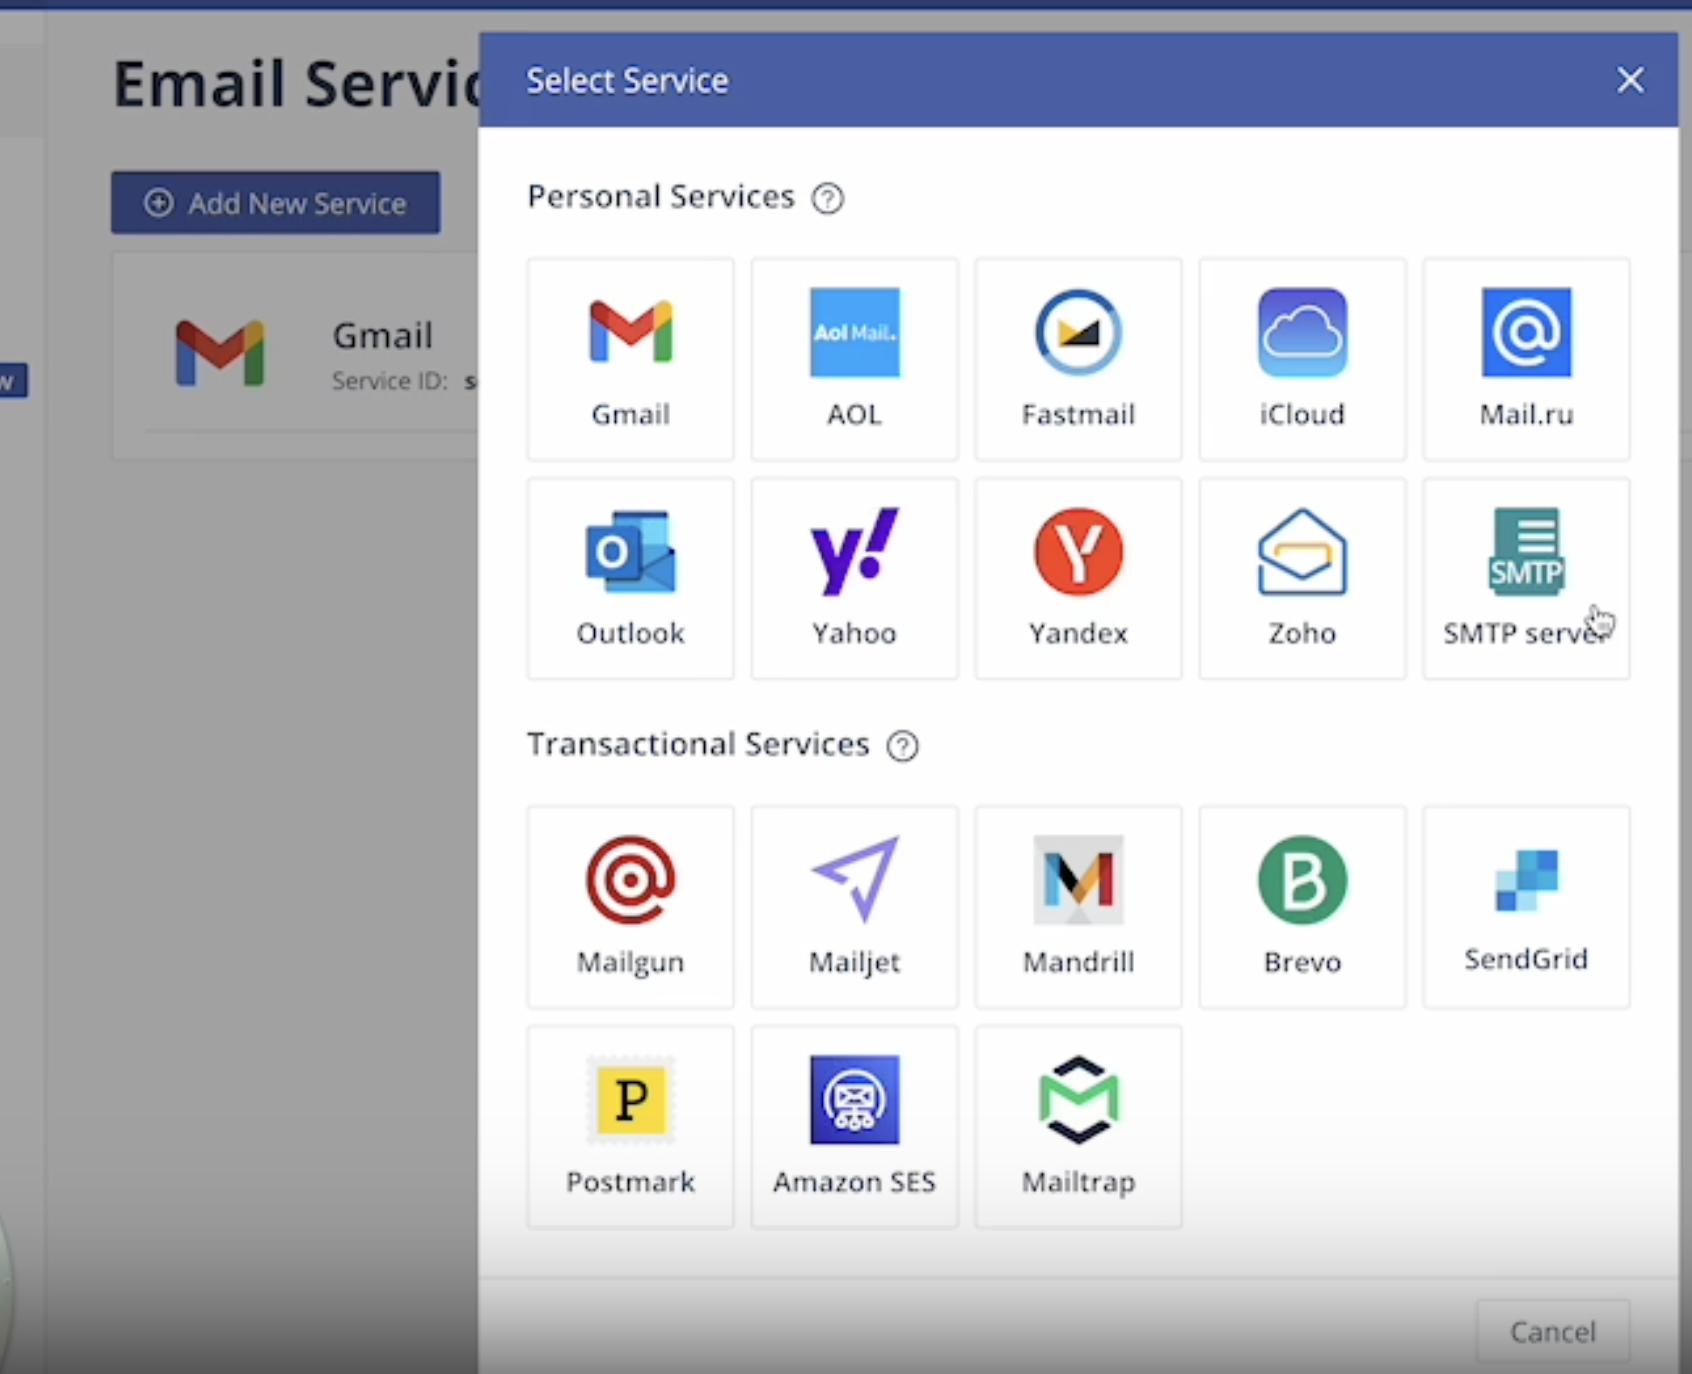Image resolution: width=1692 pixels, height=1374 pixels.
Task: Choose the Yandex service icon
Action: pyautogui.click(x=1078, y=551)
